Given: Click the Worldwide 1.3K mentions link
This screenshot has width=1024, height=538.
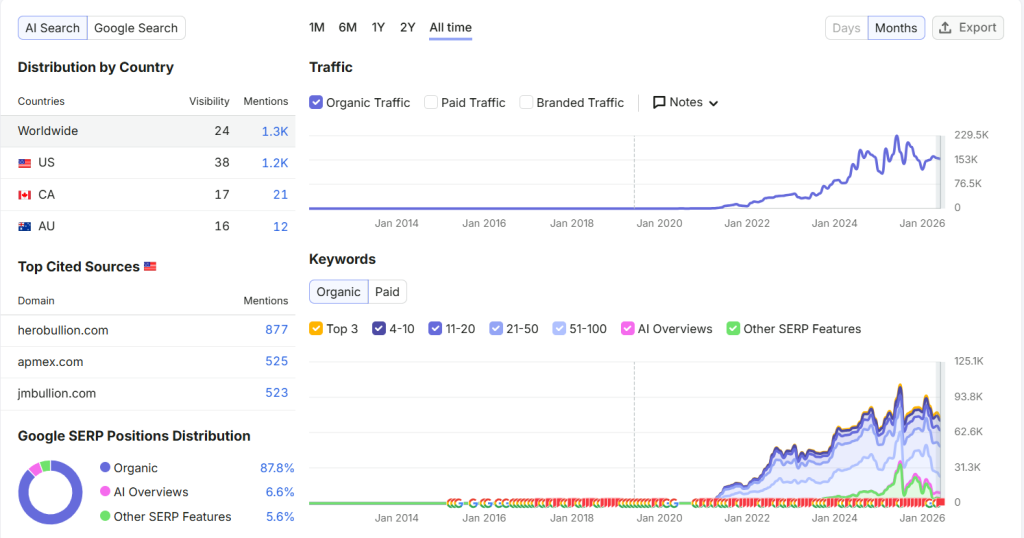Looking at the screenshot, I should click(275, 131).
